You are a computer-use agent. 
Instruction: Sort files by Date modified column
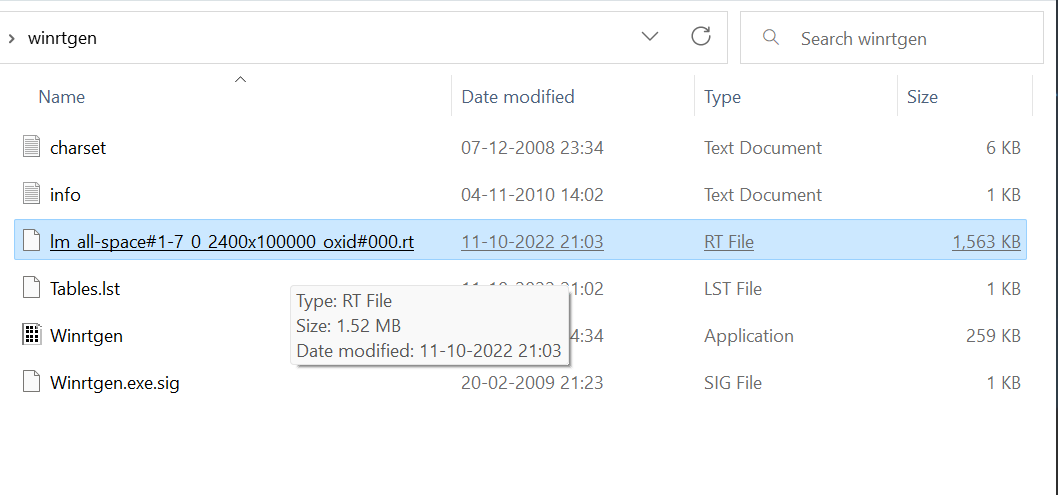(x=518, y=97)
